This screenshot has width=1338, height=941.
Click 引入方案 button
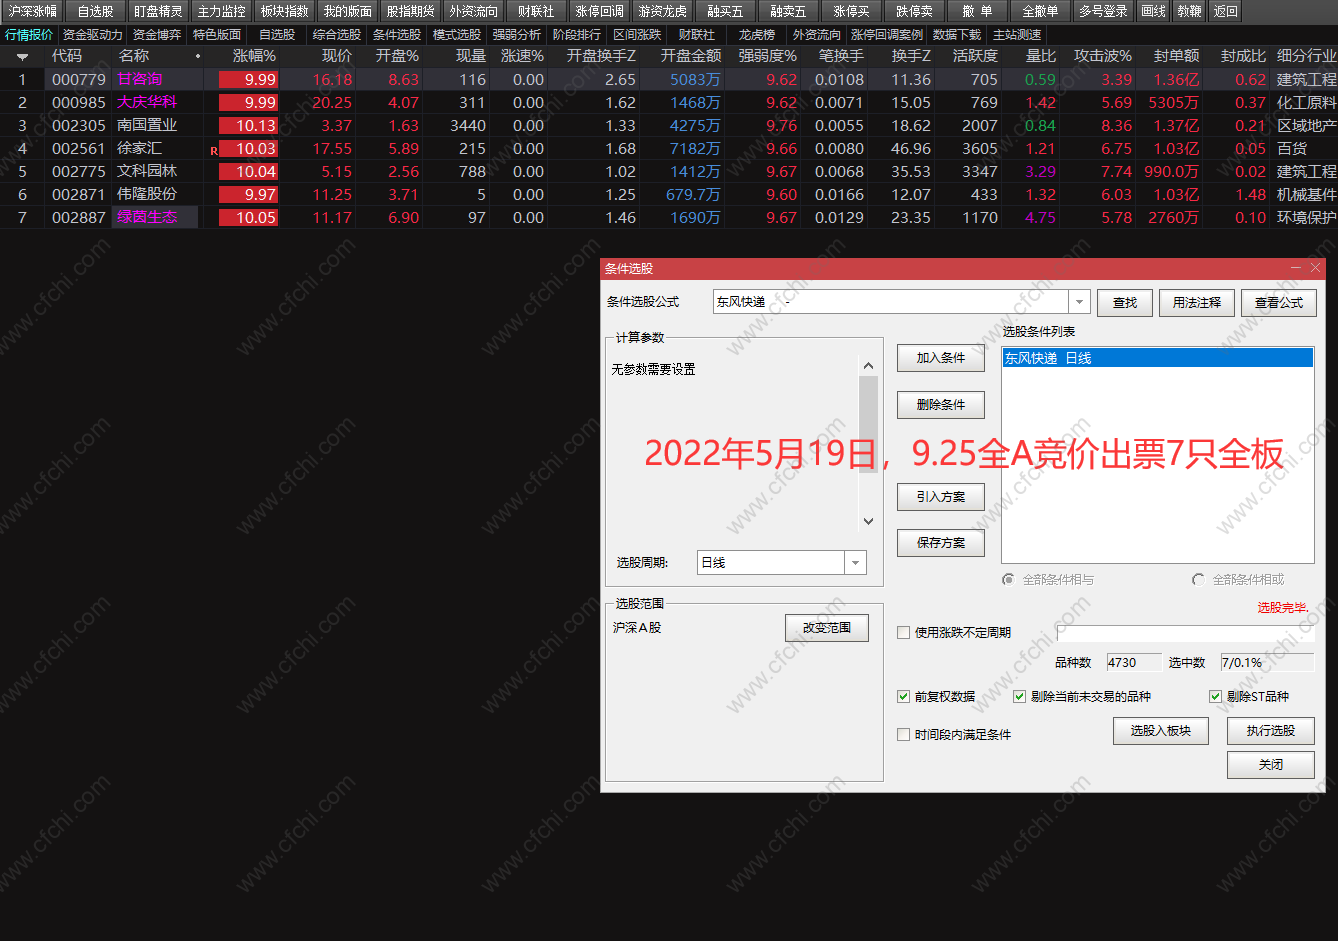coord(941,497)
